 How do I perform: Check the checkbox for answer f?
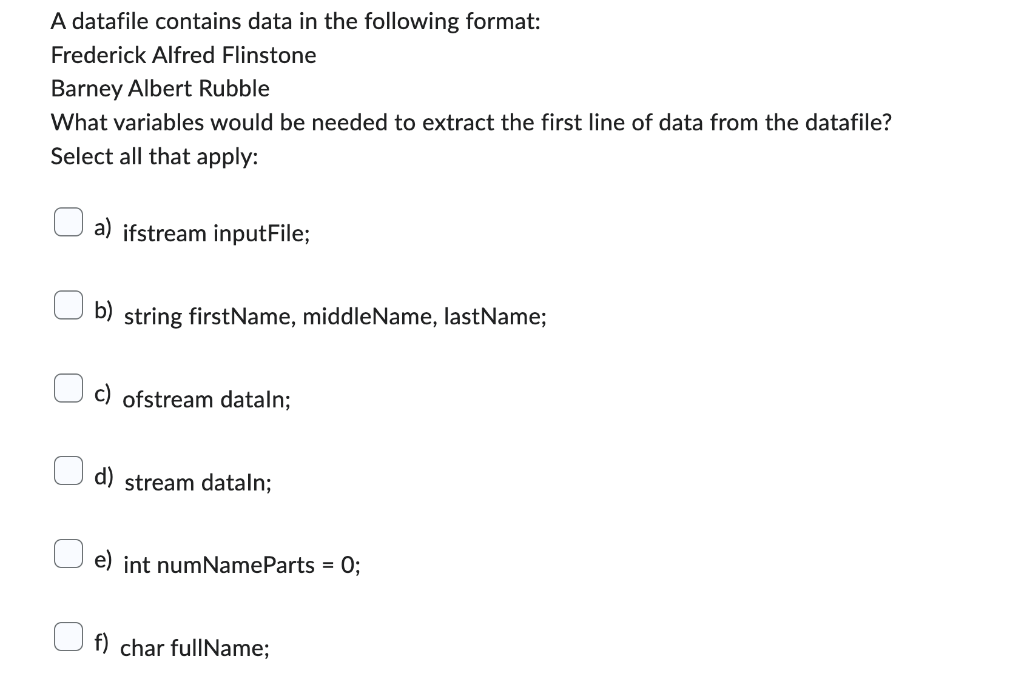68,636
